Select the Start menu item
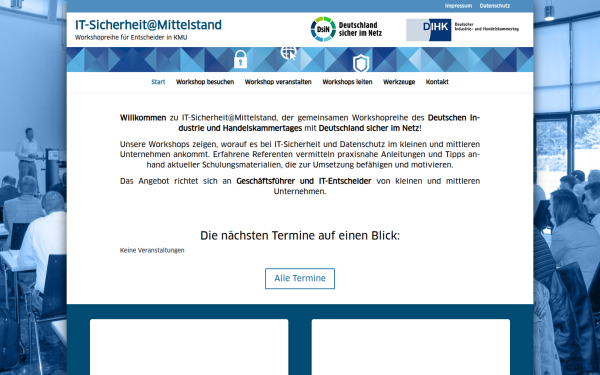The width and height of the screenshot is (600, 375). coord(158,82)
